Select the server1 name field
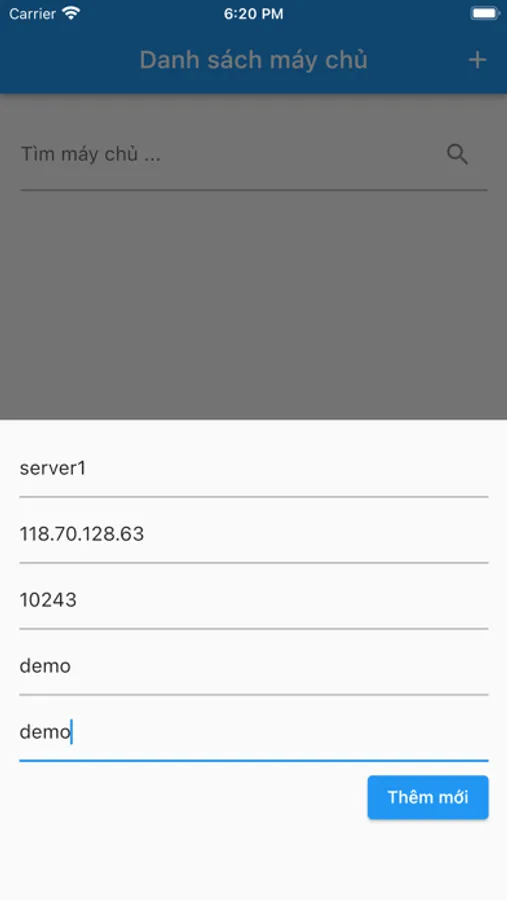 pos(254,469)
